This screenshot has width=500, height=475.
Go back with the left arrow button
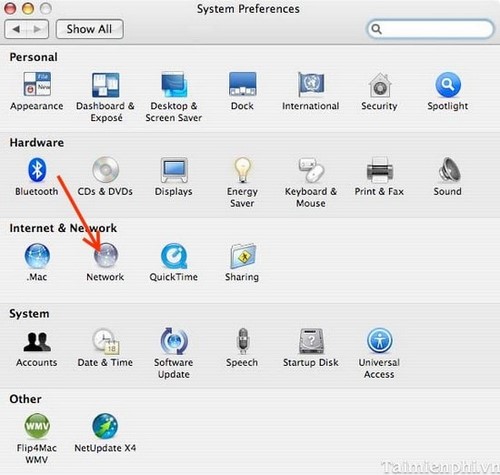point(16,29)
